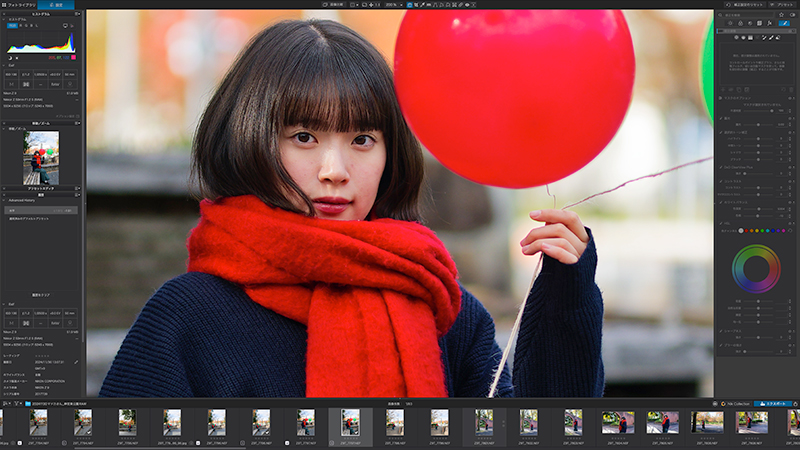Pick the white balance eyedropper tool
Viewport: 800px width, 450px height.
pos(422,5)
